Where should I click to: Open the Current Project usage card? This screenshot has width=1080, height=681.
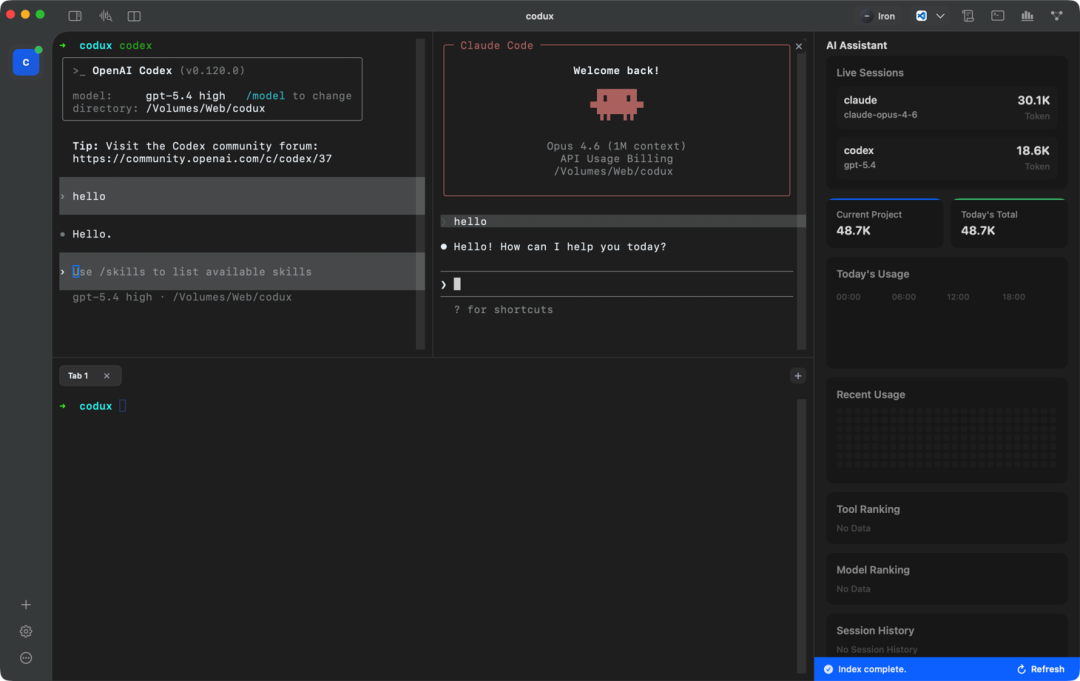pyautogui.click(x=884, y=222)
